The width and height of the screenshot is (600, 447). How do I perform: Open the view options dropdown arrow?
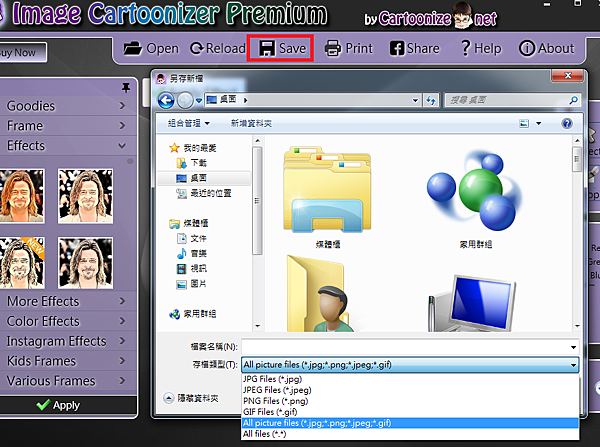(x=538, y=123)
